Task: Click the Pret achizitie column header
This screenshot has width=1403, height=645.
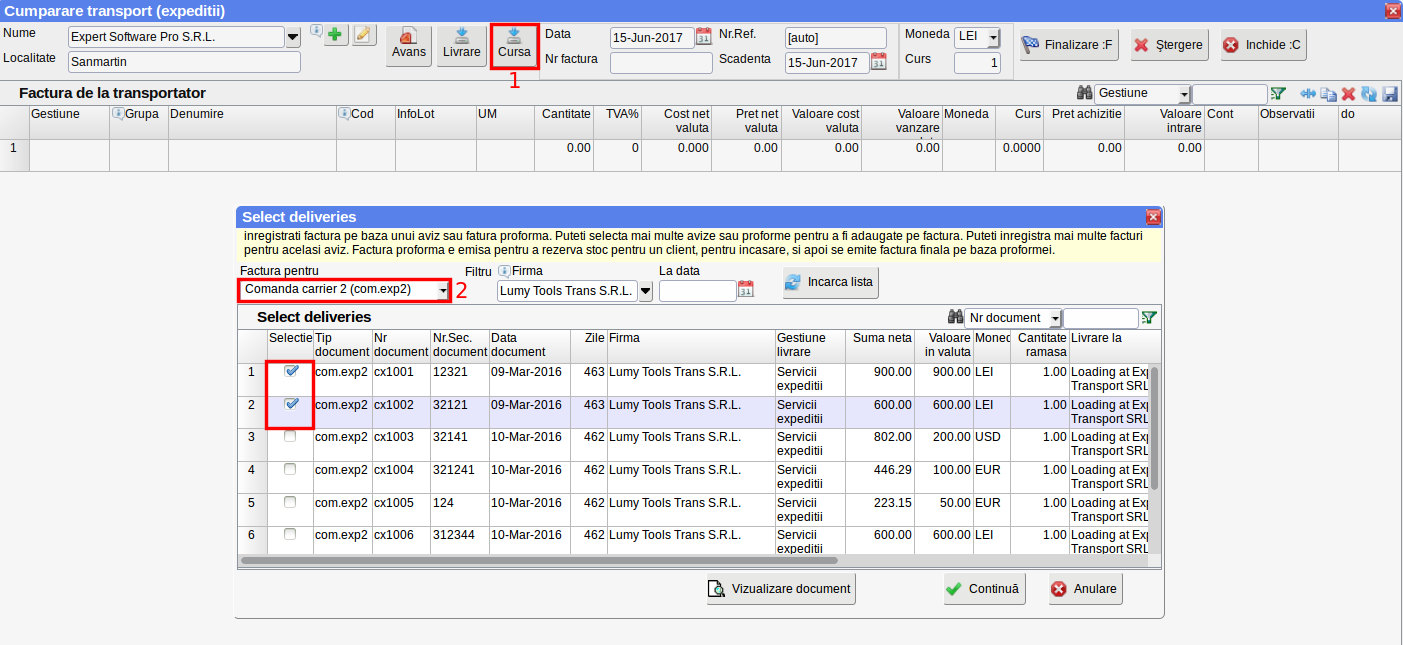Action: (x=1085, y=122)
